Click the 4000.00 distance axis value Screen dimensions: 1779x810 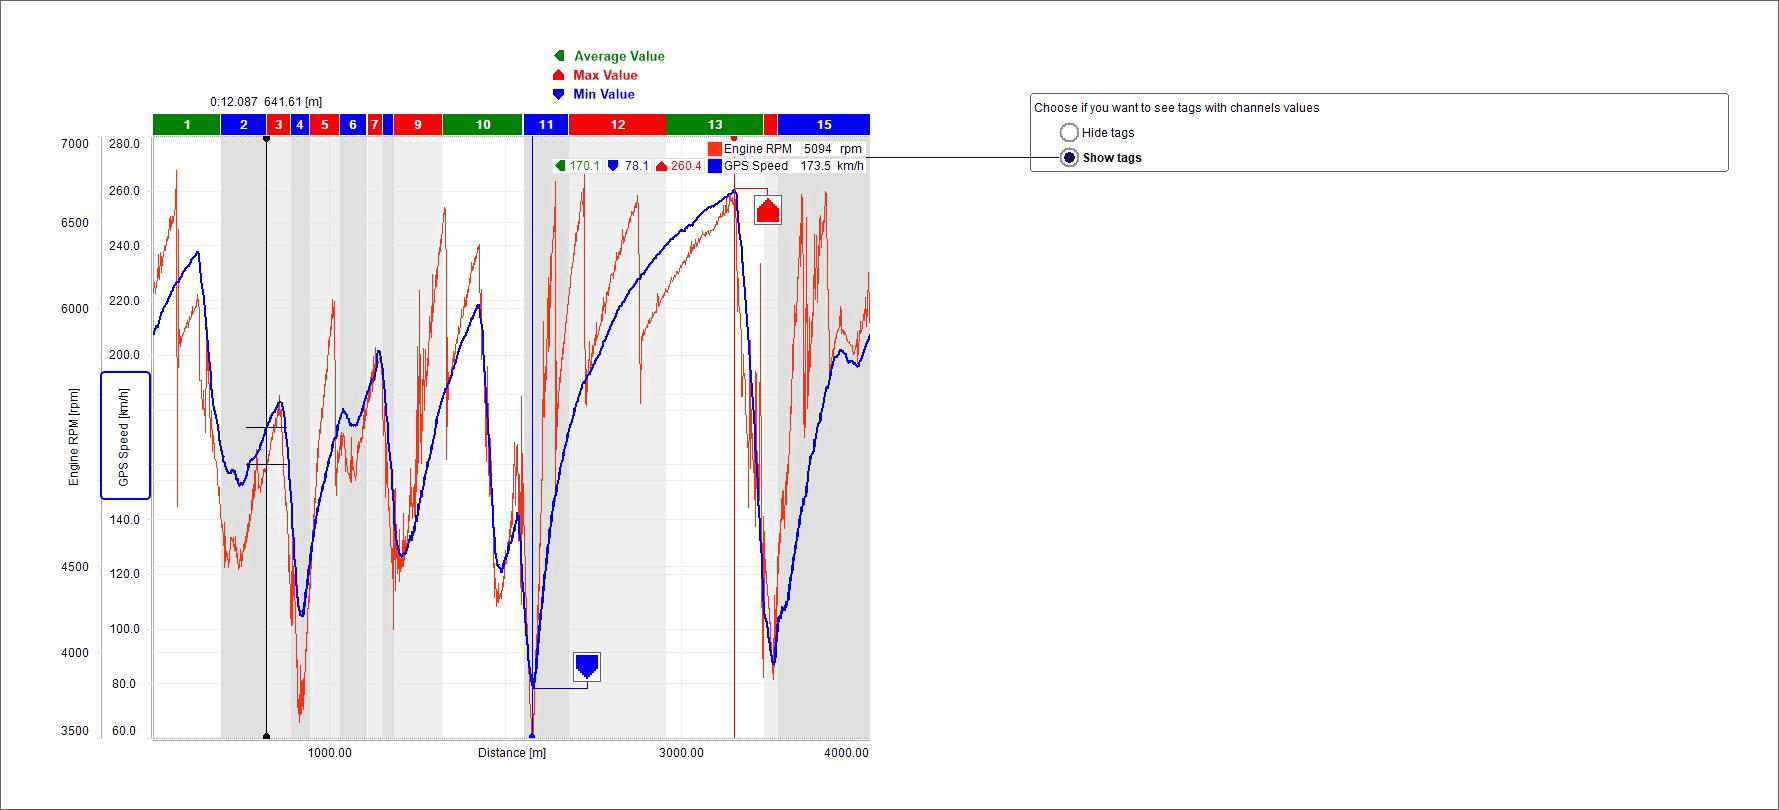tap(846, 752)
